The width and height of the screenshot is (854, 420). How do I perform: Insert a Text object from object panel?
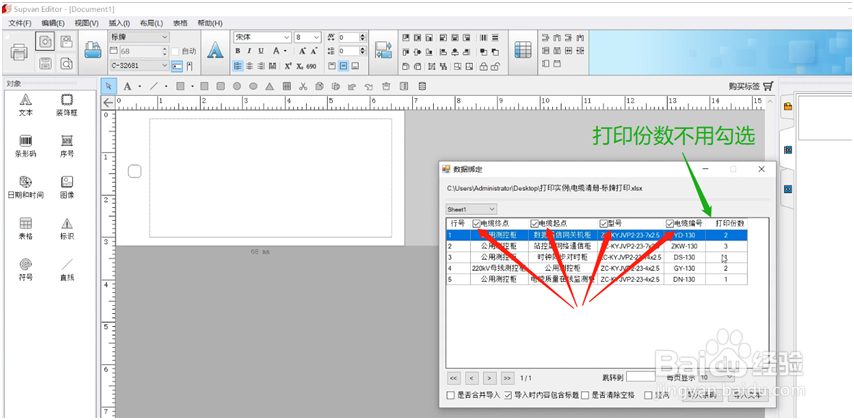click(x=26, y=105)
